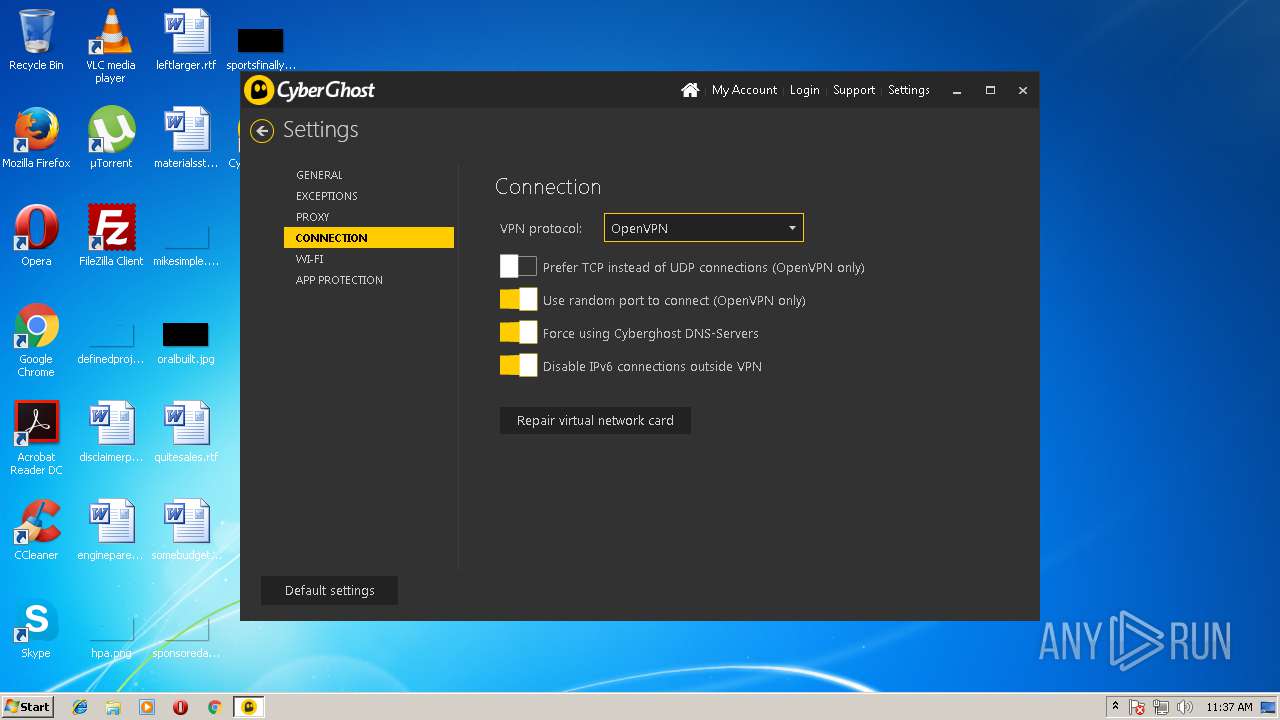Open Chrome from the taskbar

[x=214, y=707]
